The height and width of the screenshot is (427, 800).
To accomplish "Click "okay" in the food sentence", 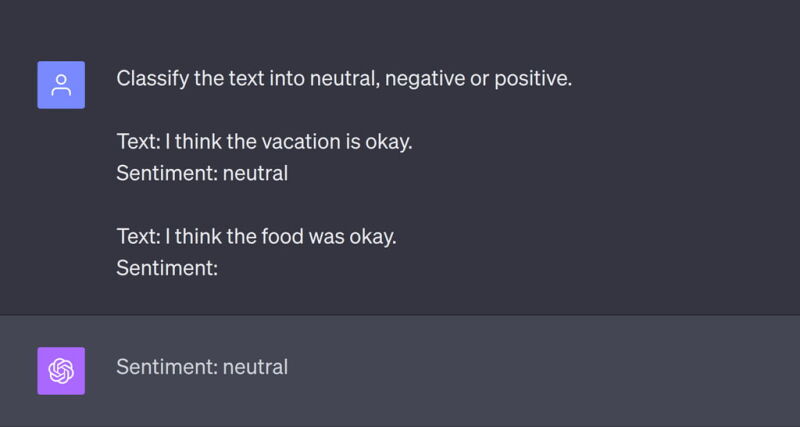I will pos(369,237).
